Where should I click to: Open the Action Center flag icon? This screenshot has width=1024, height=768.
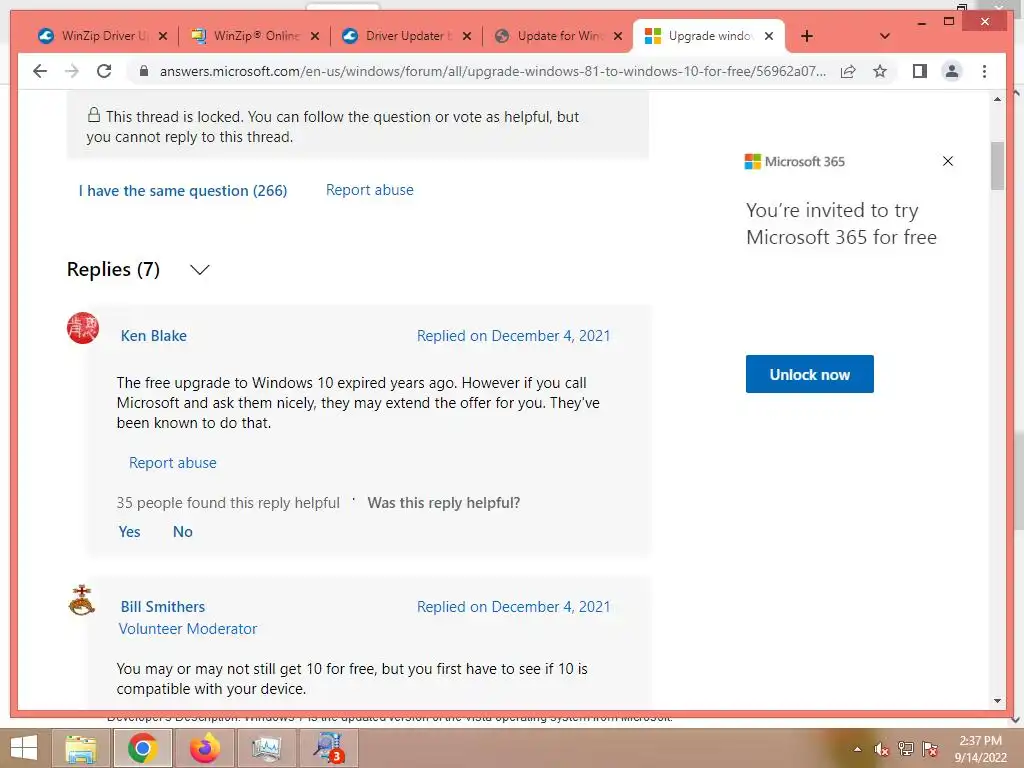coord(930,749)
